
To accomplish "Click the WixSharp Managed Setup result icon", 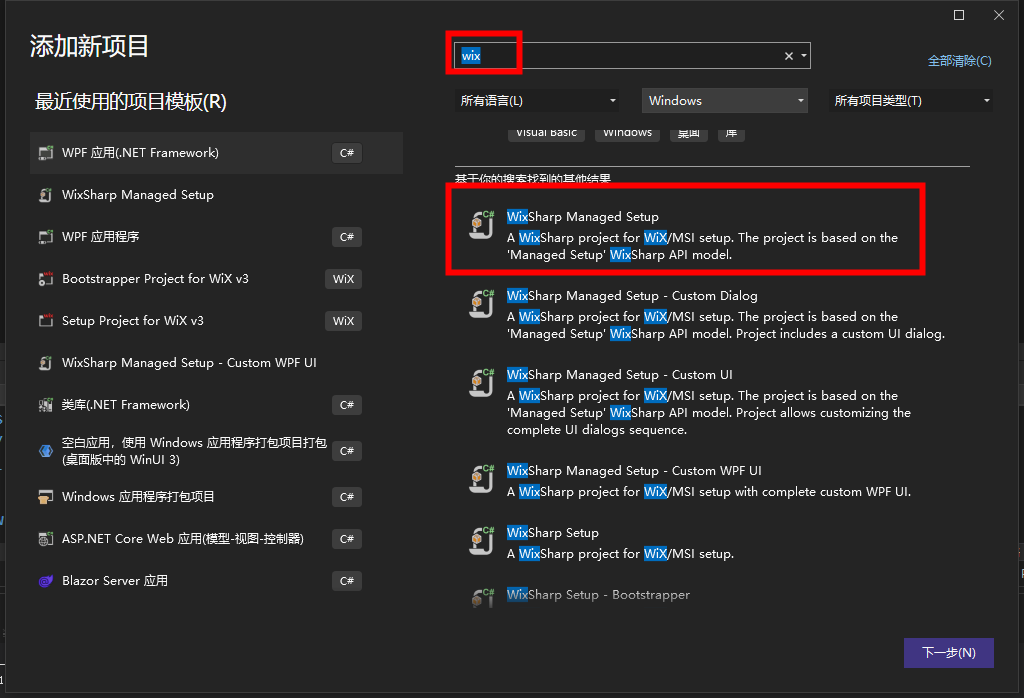I will click(x=482, y=225).
